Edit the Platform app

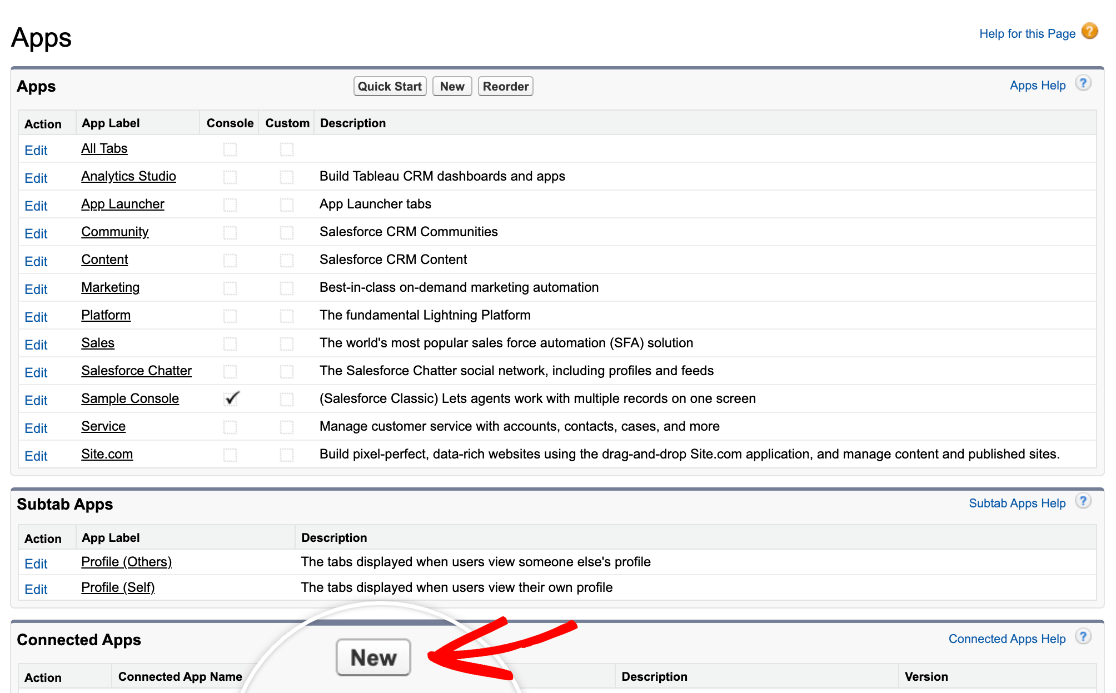click(36, 317)
